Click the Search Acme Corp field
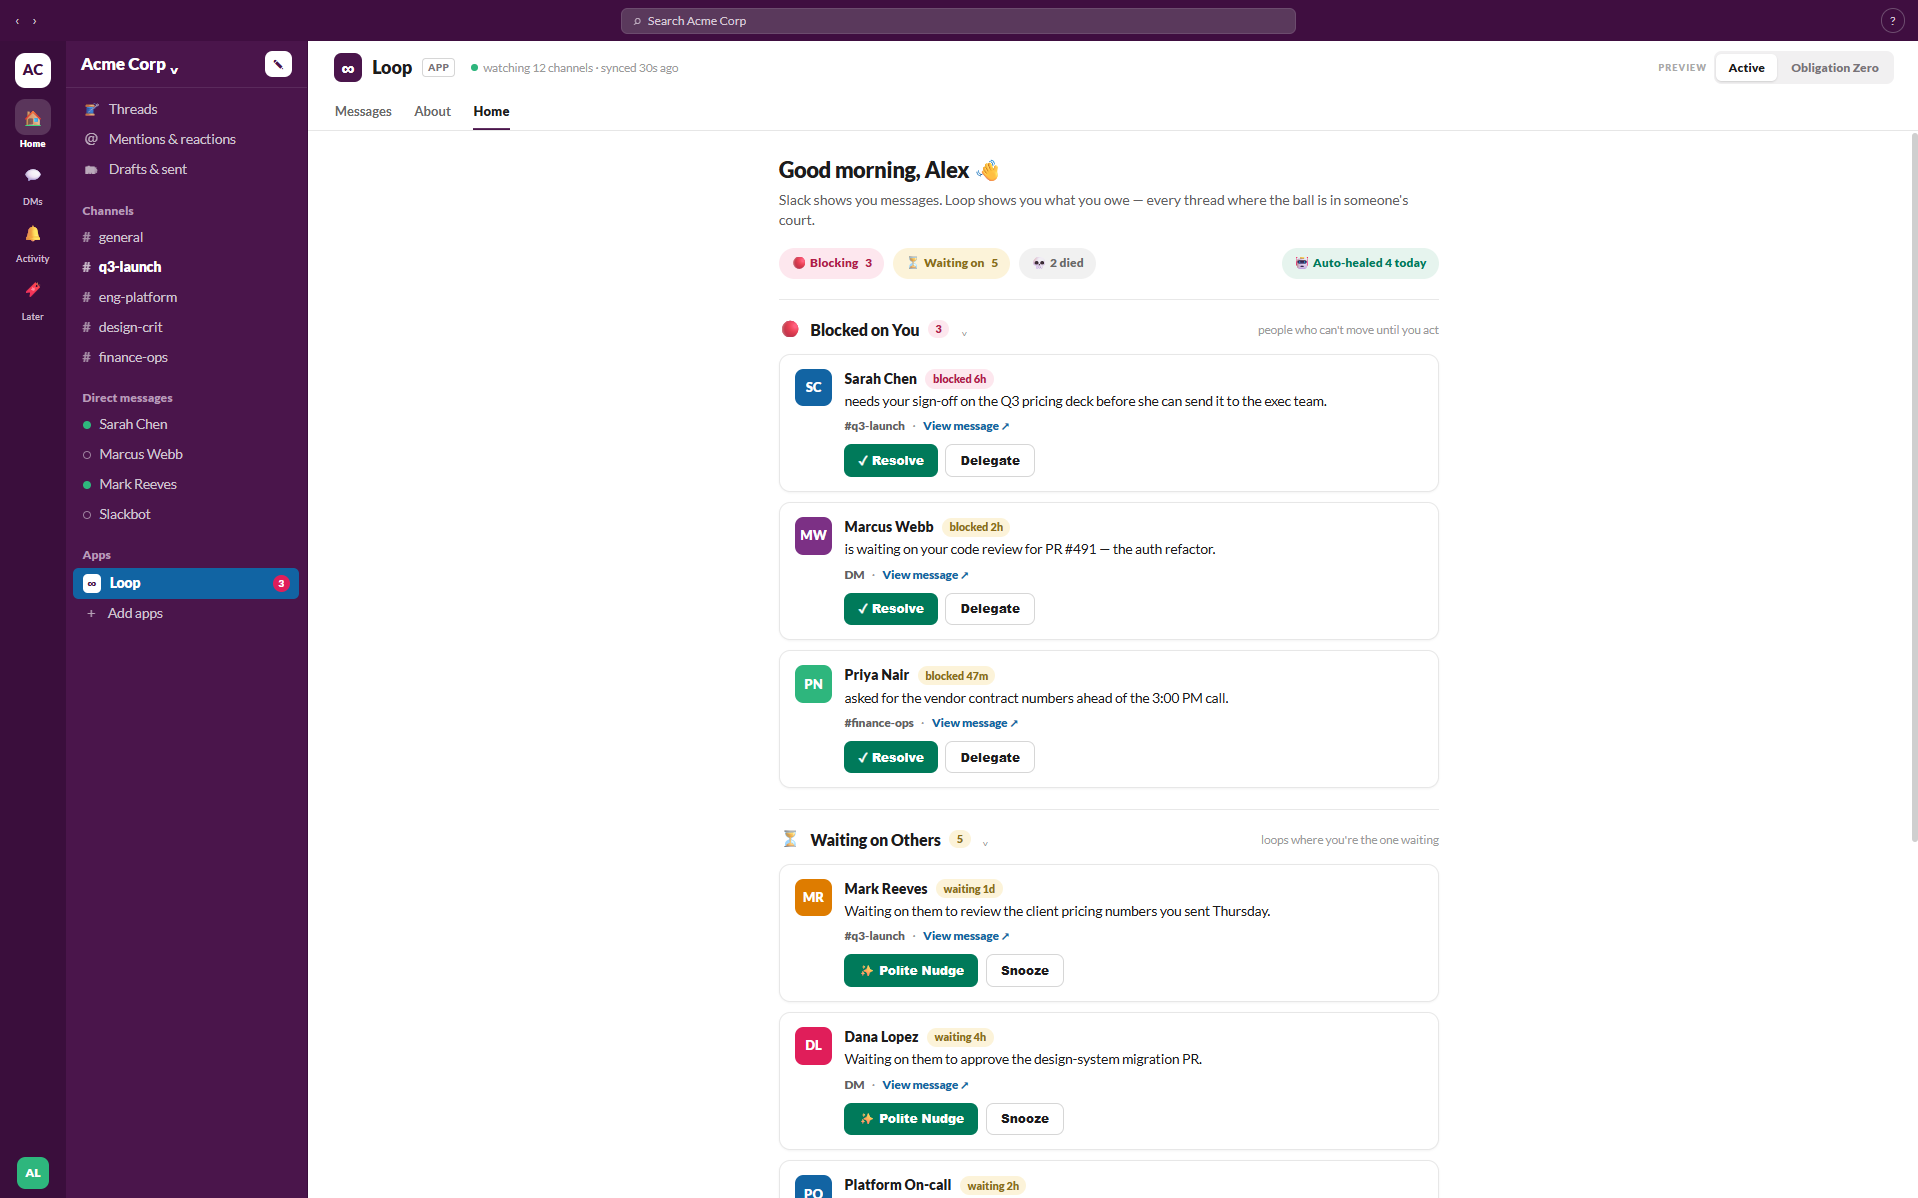1918x1198 pixels. pos(958,21)
